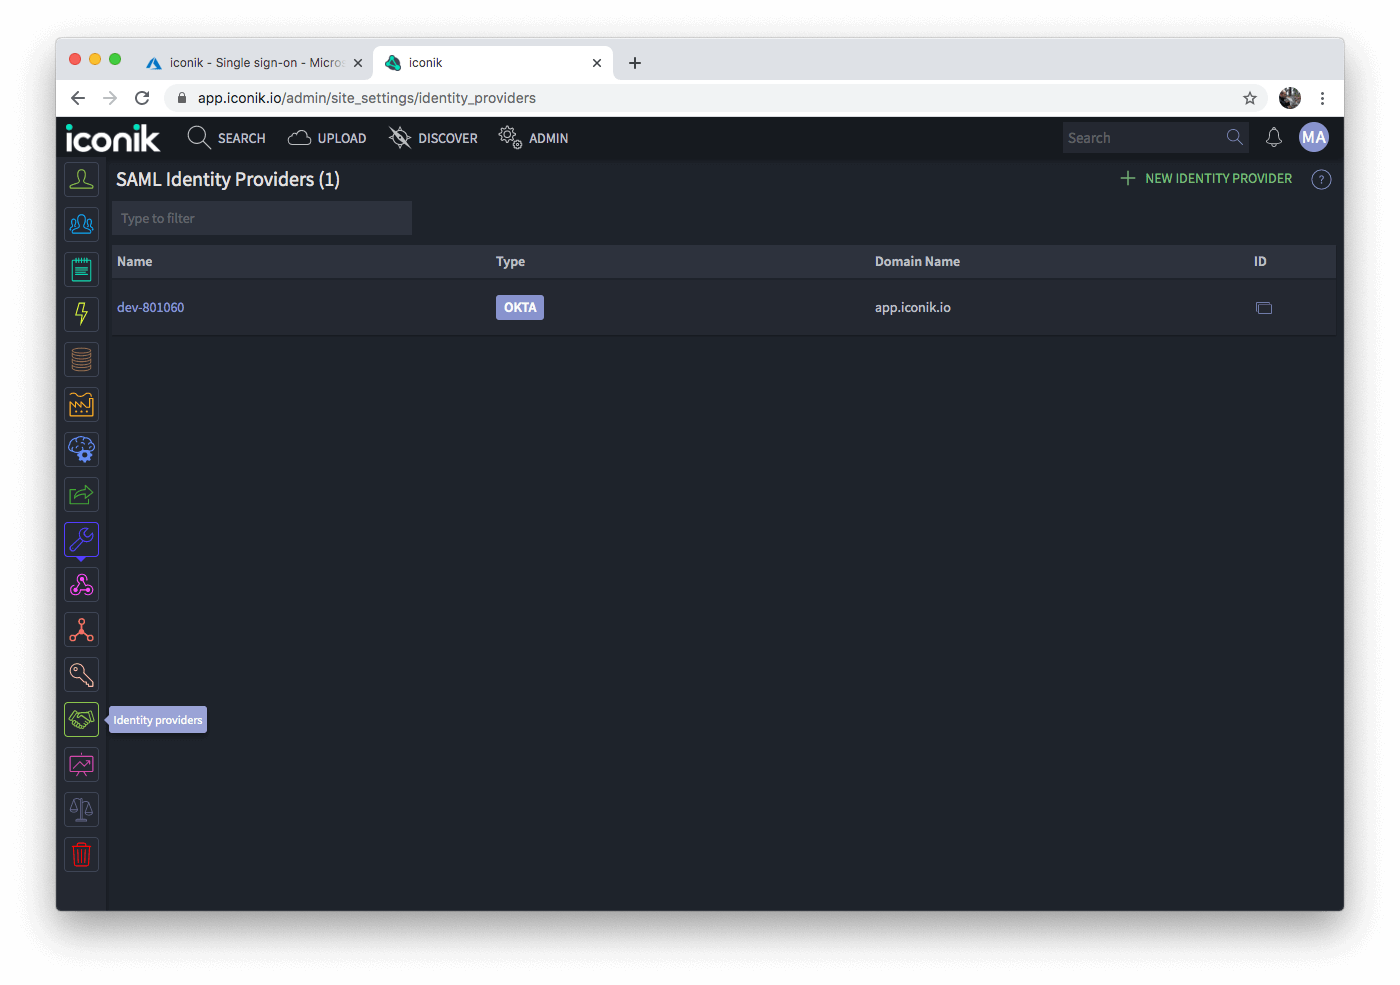This screenshot has width=1400, height=985.
Task: Open the key-shaped tokens section
Action: click(x=81, y=674)
